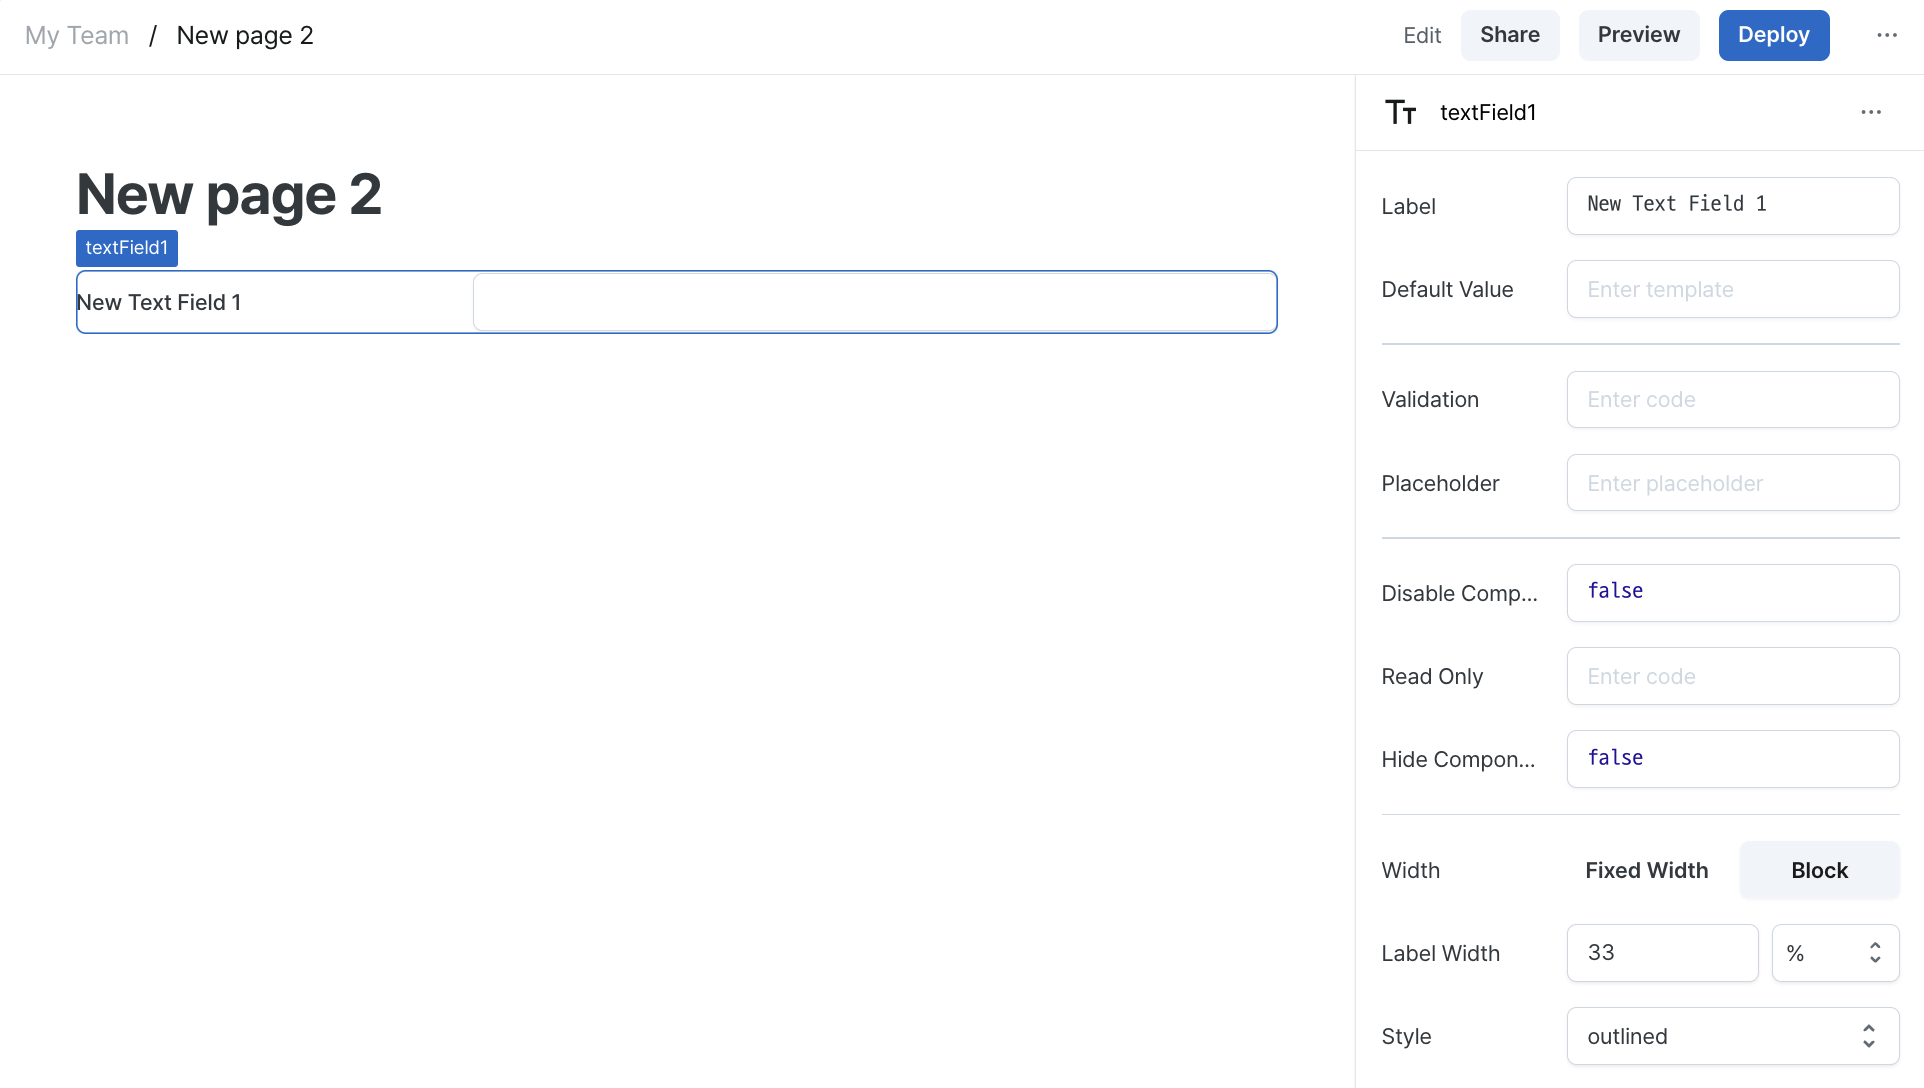
Task: Click the Label Width property label
Action: (1440, 954)
